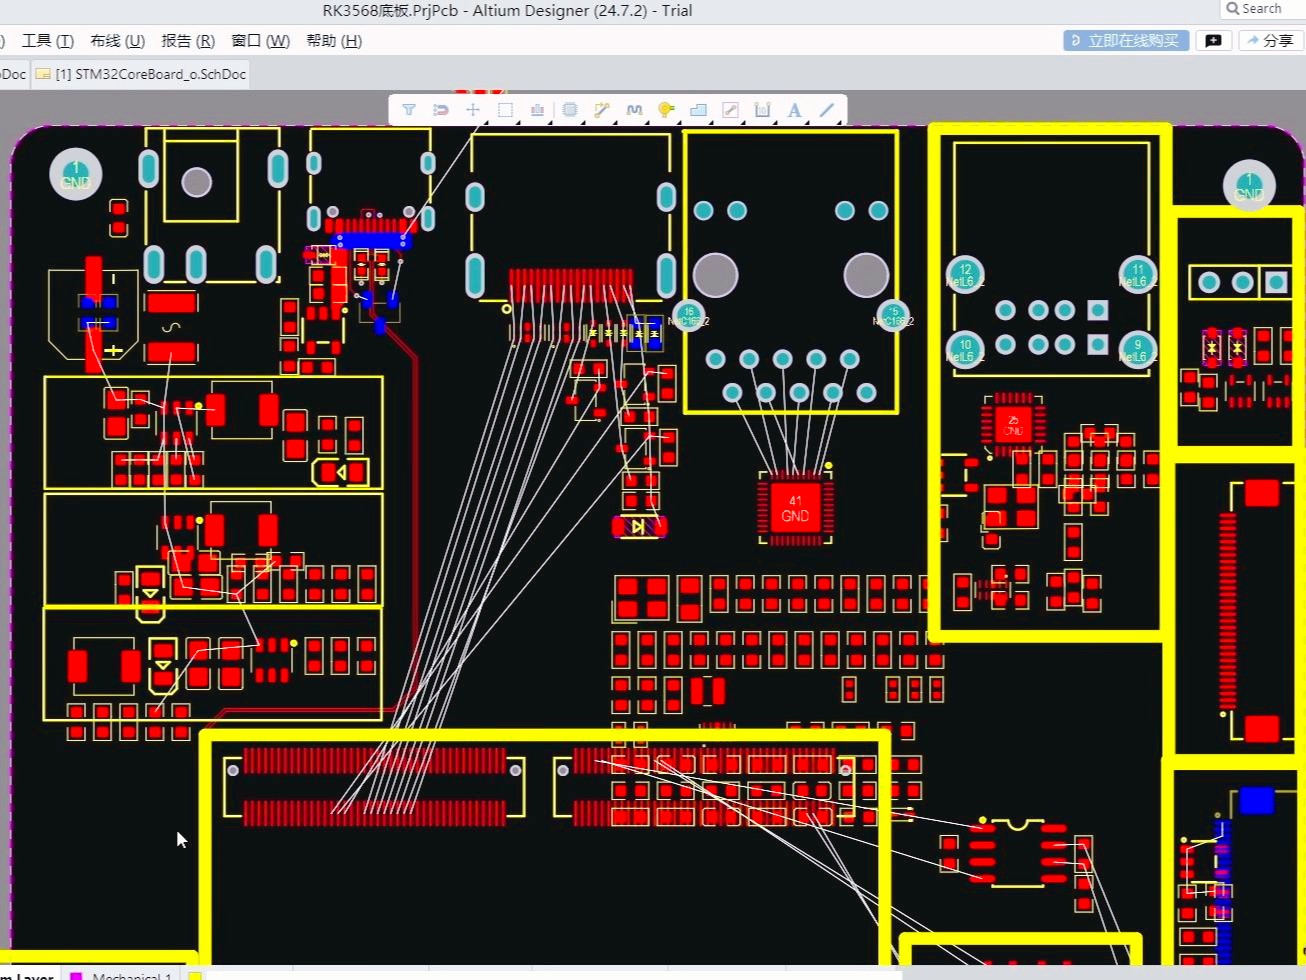Choose the place text string tool
The image size is (1306, 980).
[794, 110]
